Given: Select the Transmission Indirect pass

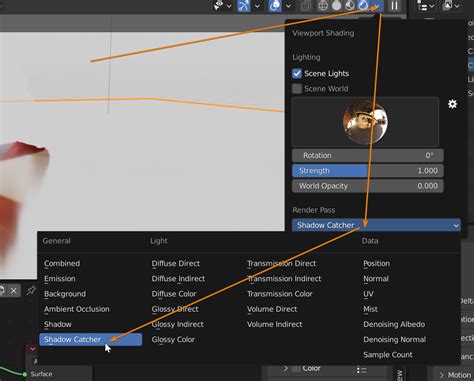Looking at the screenshot, I should click(284, 279).
